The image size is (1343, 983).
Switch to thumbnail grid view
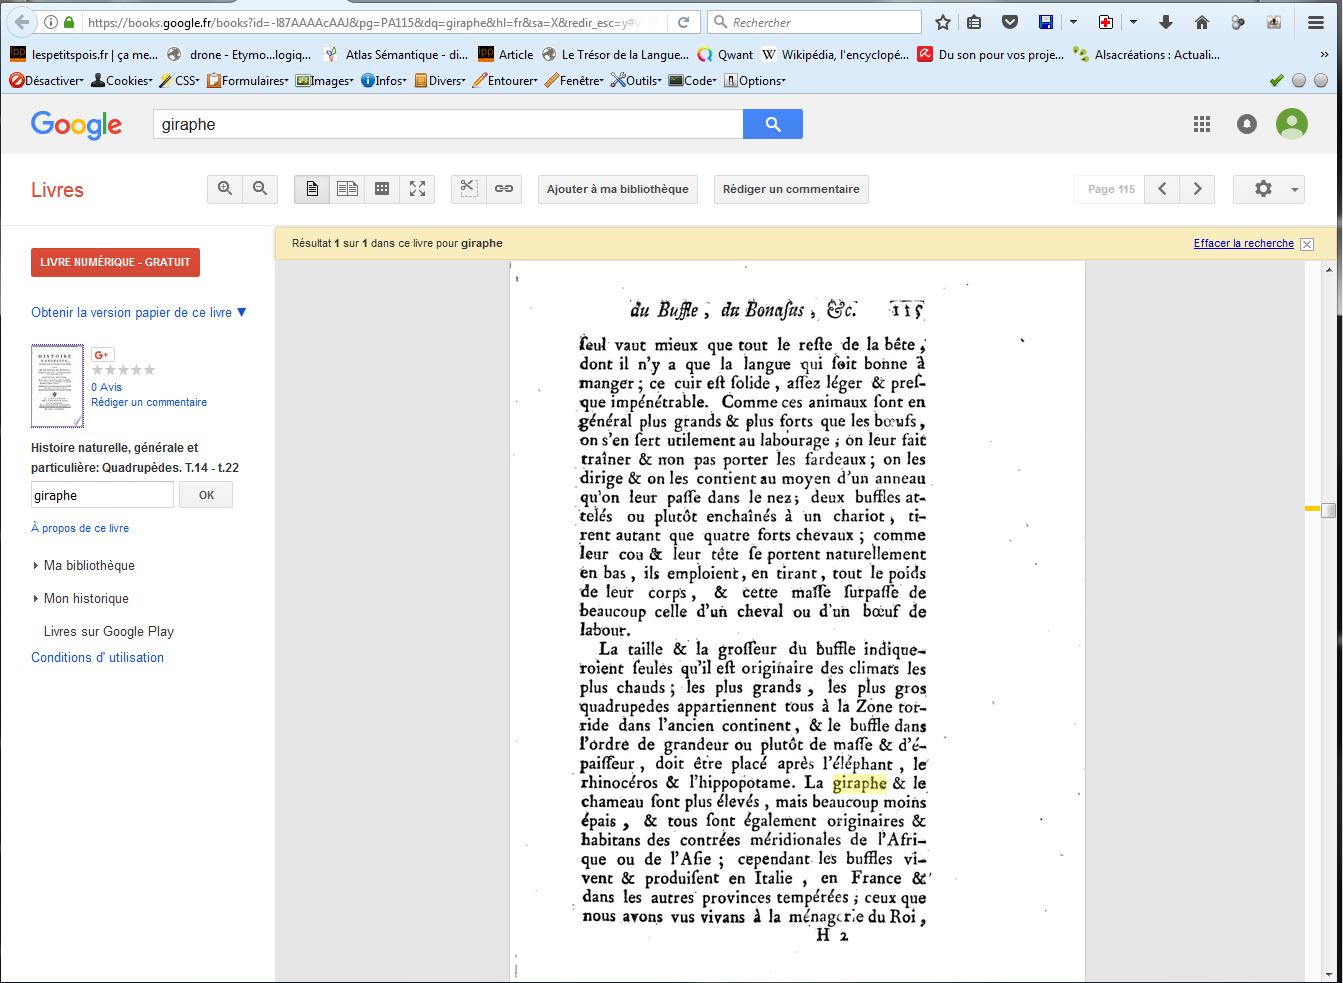coord(382,189)
